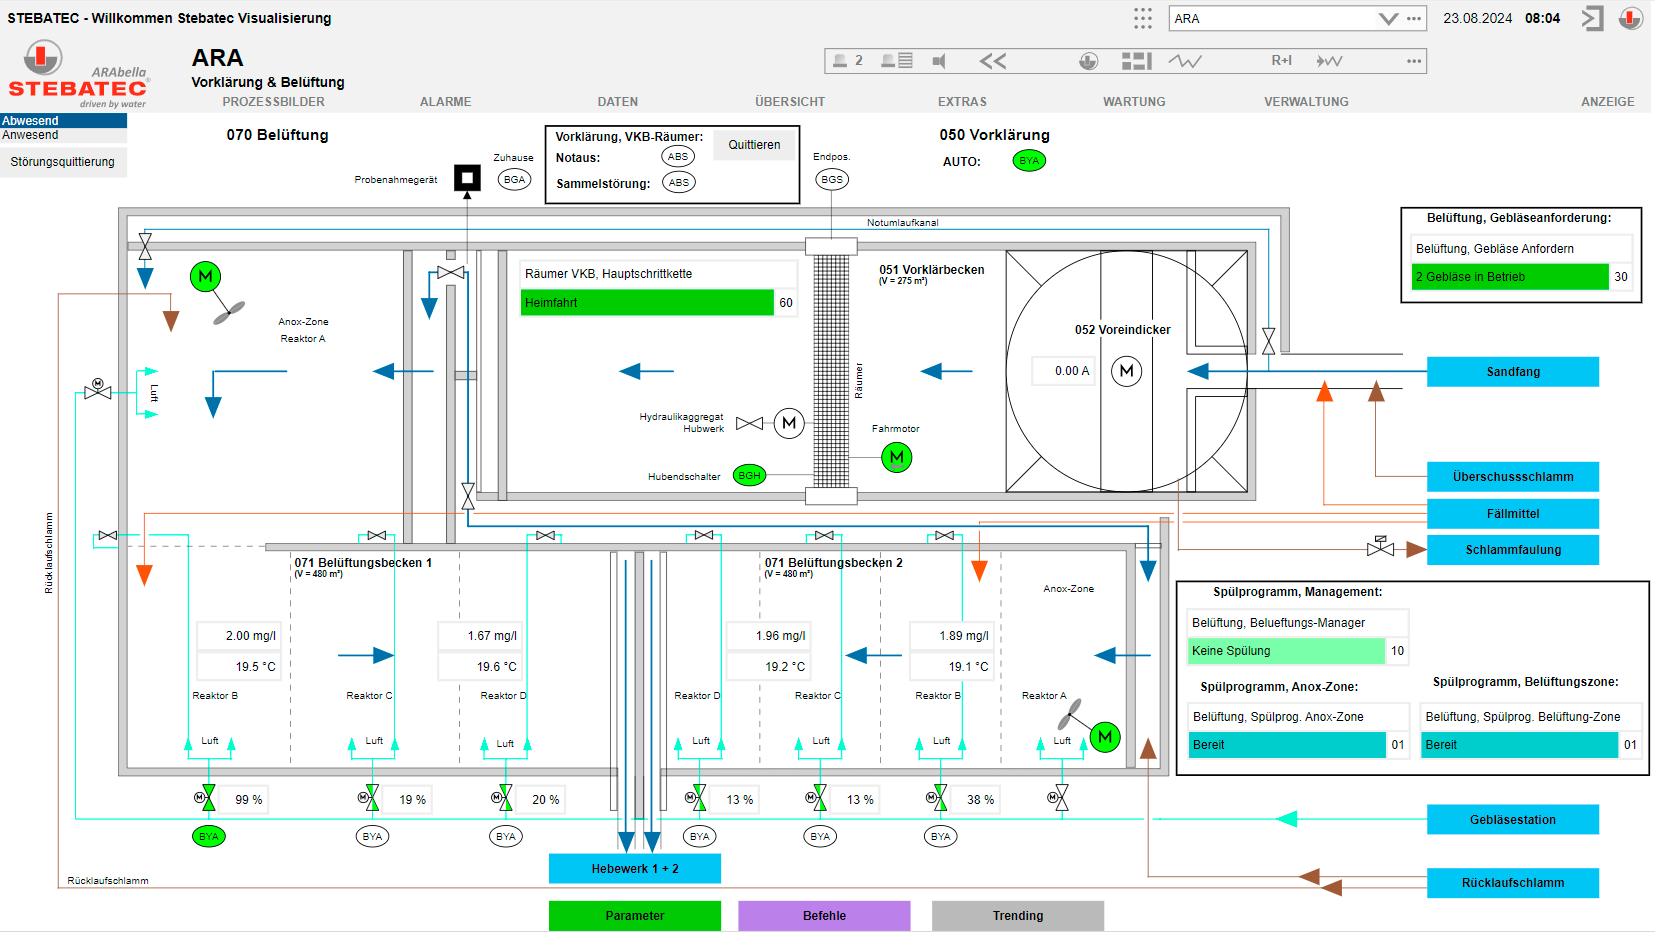This screenshot has width=1655, height=932.
Task: Switch to the WARTUNG menu tab
Action: pos(1133,102)
